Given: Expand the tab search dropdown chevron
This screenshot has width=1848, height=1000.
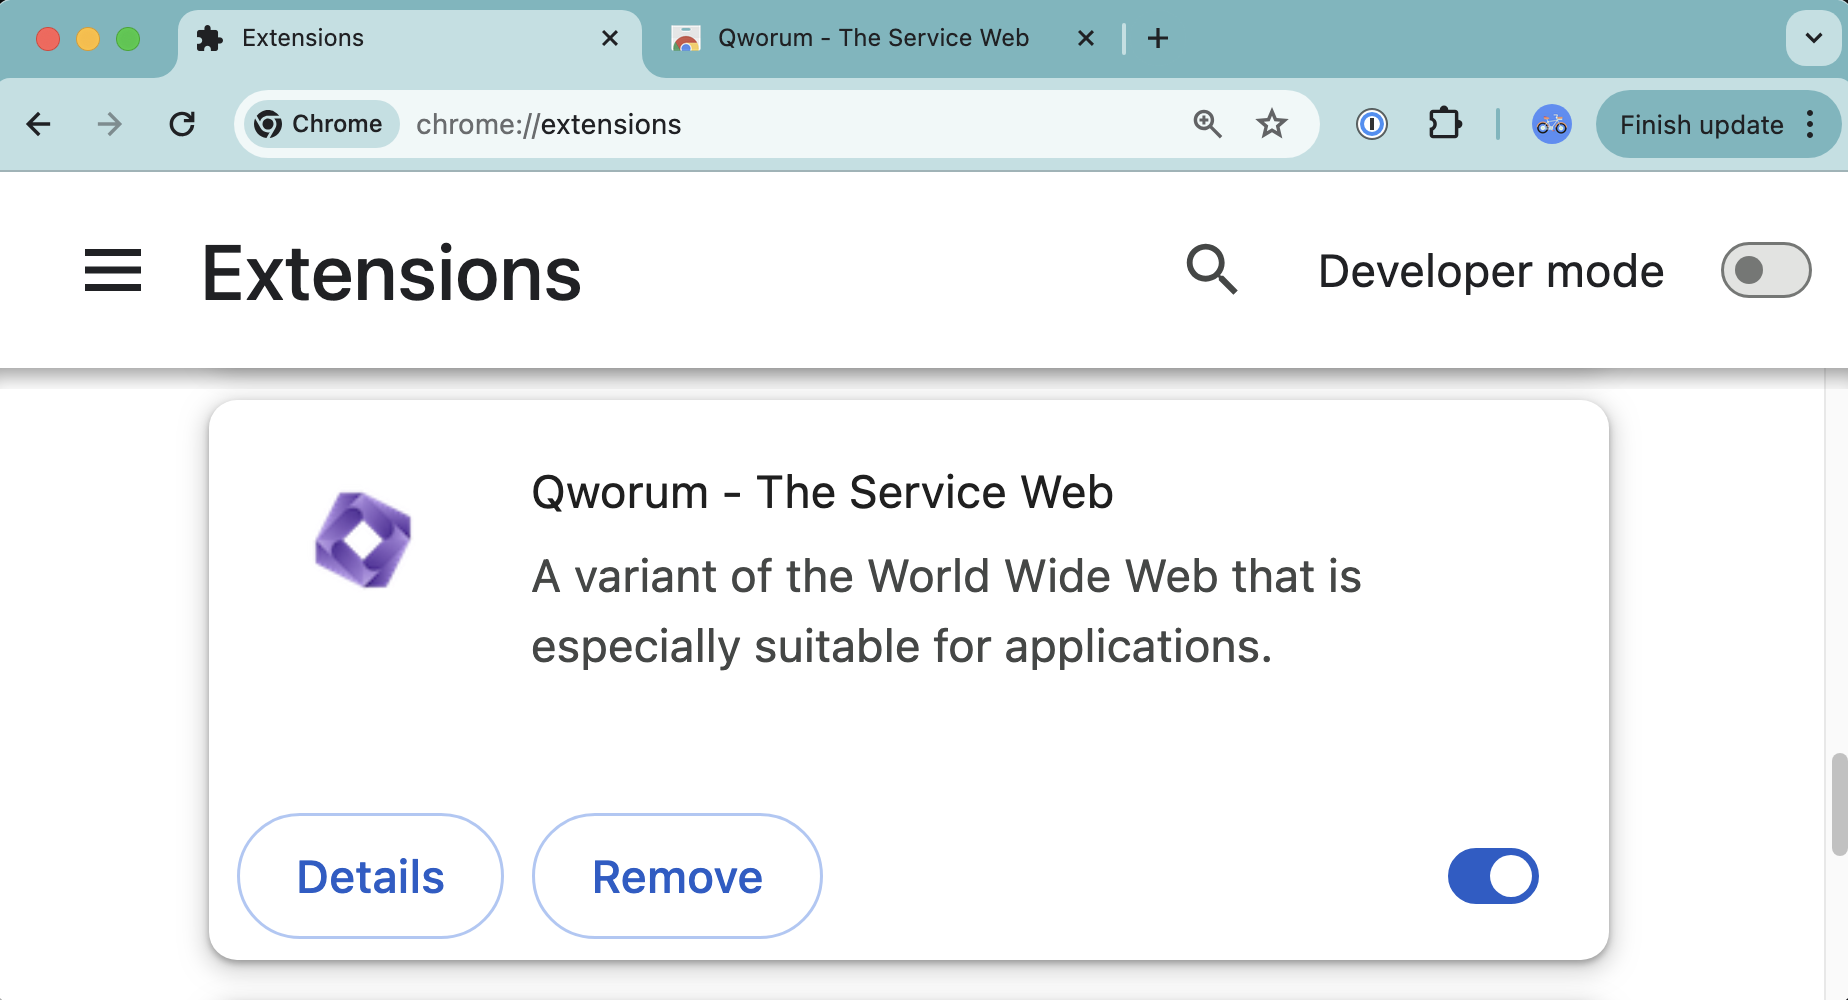Looking at the screenshot, I should [x=1813, y=38].
